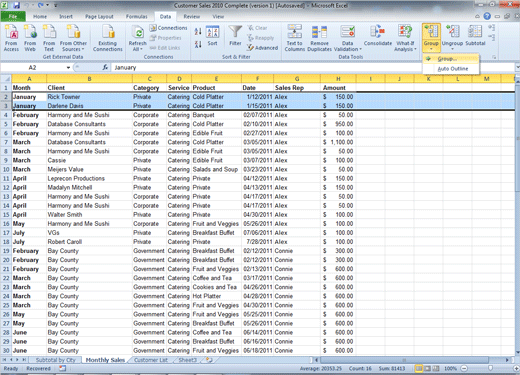520x375 pixels.
Task: Open the What-If Analysis dropdown
Action: (415, 49)
